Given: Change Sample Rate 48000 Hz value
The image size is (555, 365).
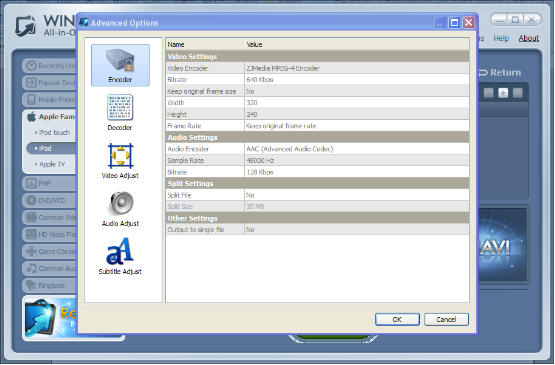Looking at the screenshot, I should [357, 160].
